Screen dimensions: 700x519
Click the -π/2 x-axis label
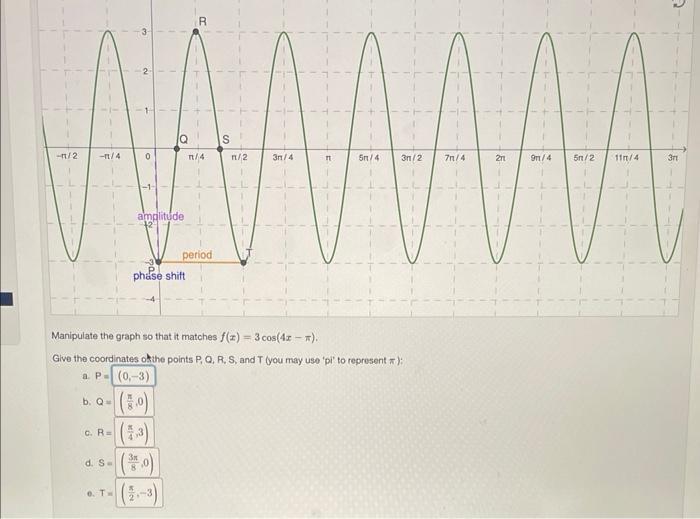point(67,156)
